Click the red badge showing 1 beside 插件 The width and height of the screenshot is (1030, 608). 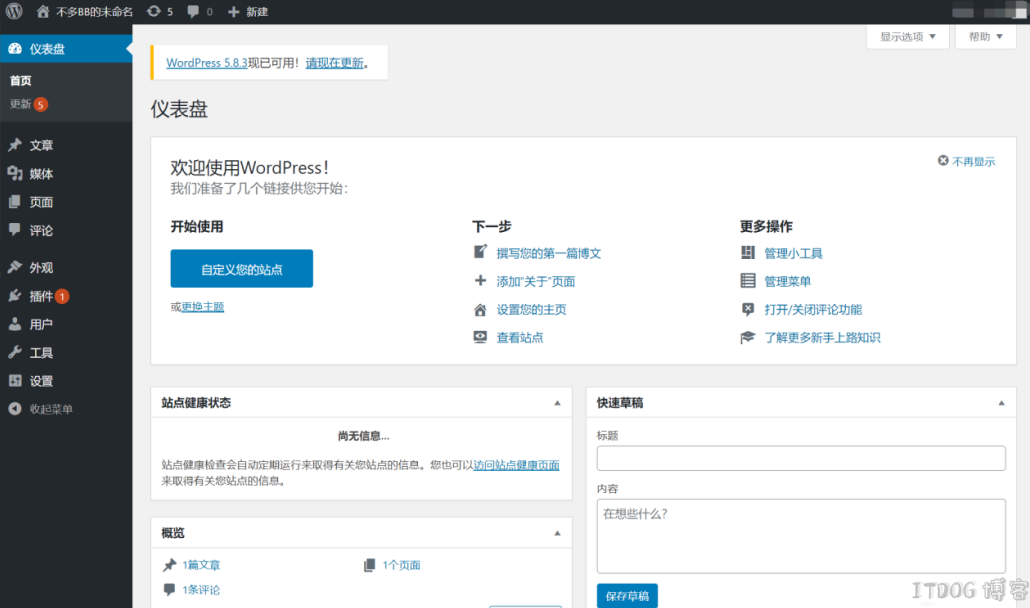[x=62, y=296]
